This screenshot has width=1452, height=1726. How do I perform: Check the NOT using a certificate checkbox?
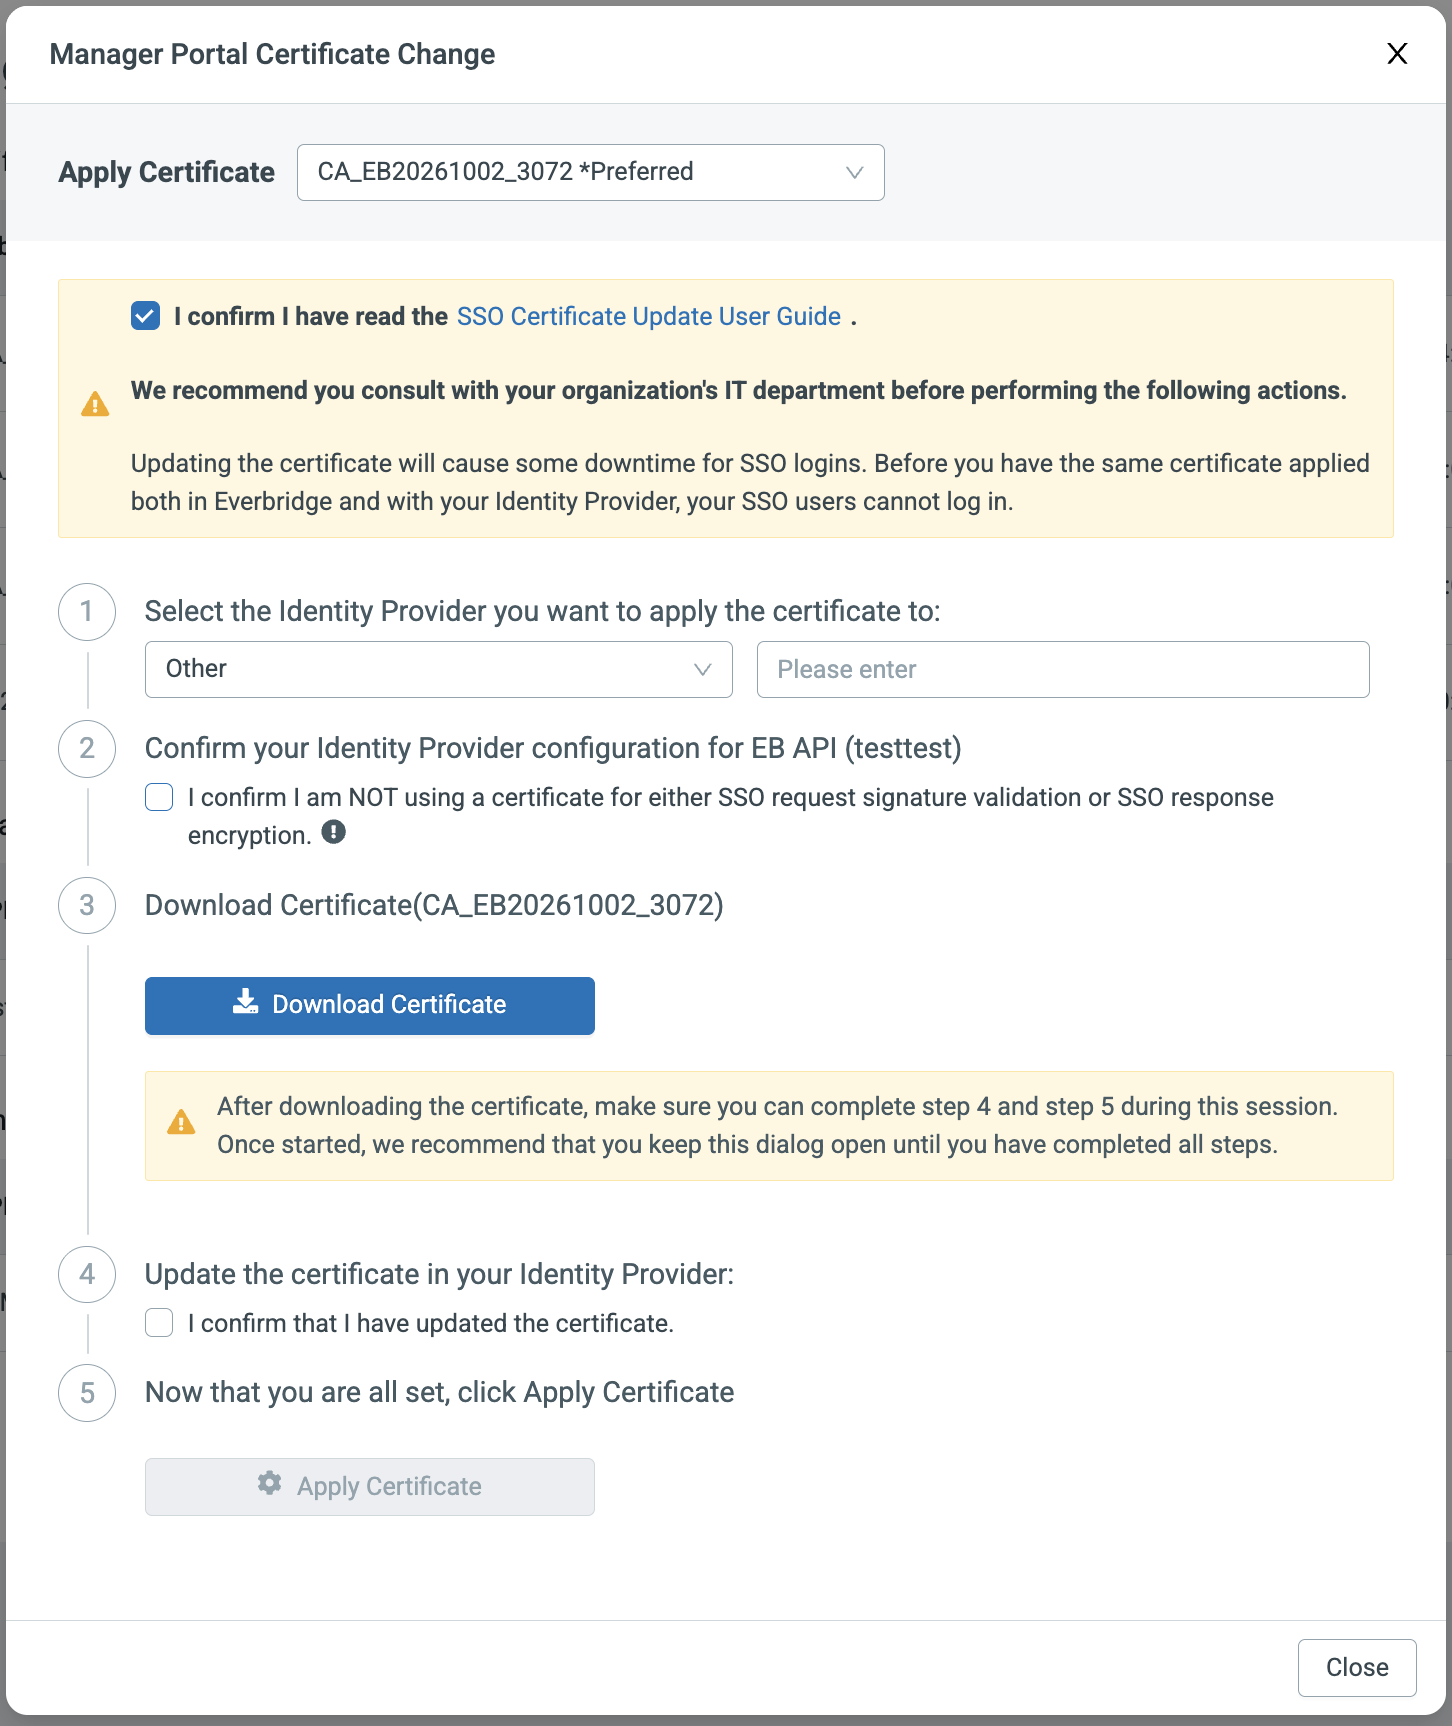coord(159,797)
